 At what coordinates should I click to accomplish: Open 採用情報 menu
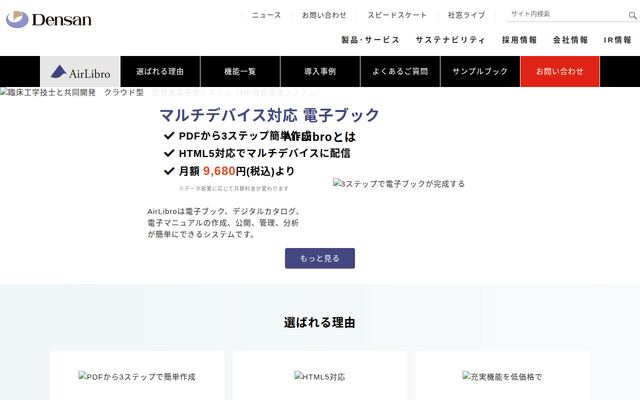[519, 40]
